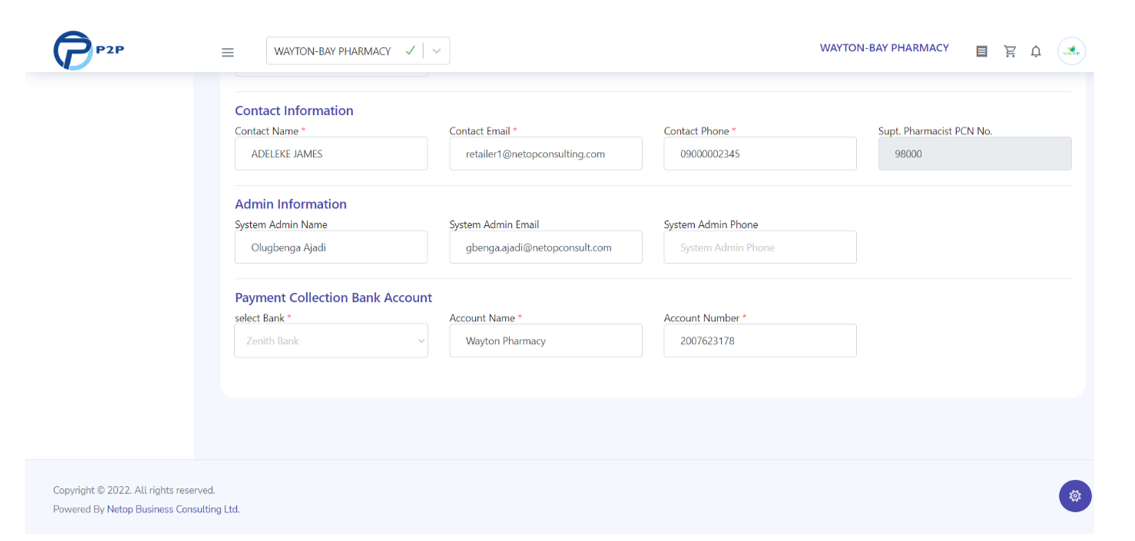Click the Admin Information heading
1135x541 pixels.
(290, 204)
